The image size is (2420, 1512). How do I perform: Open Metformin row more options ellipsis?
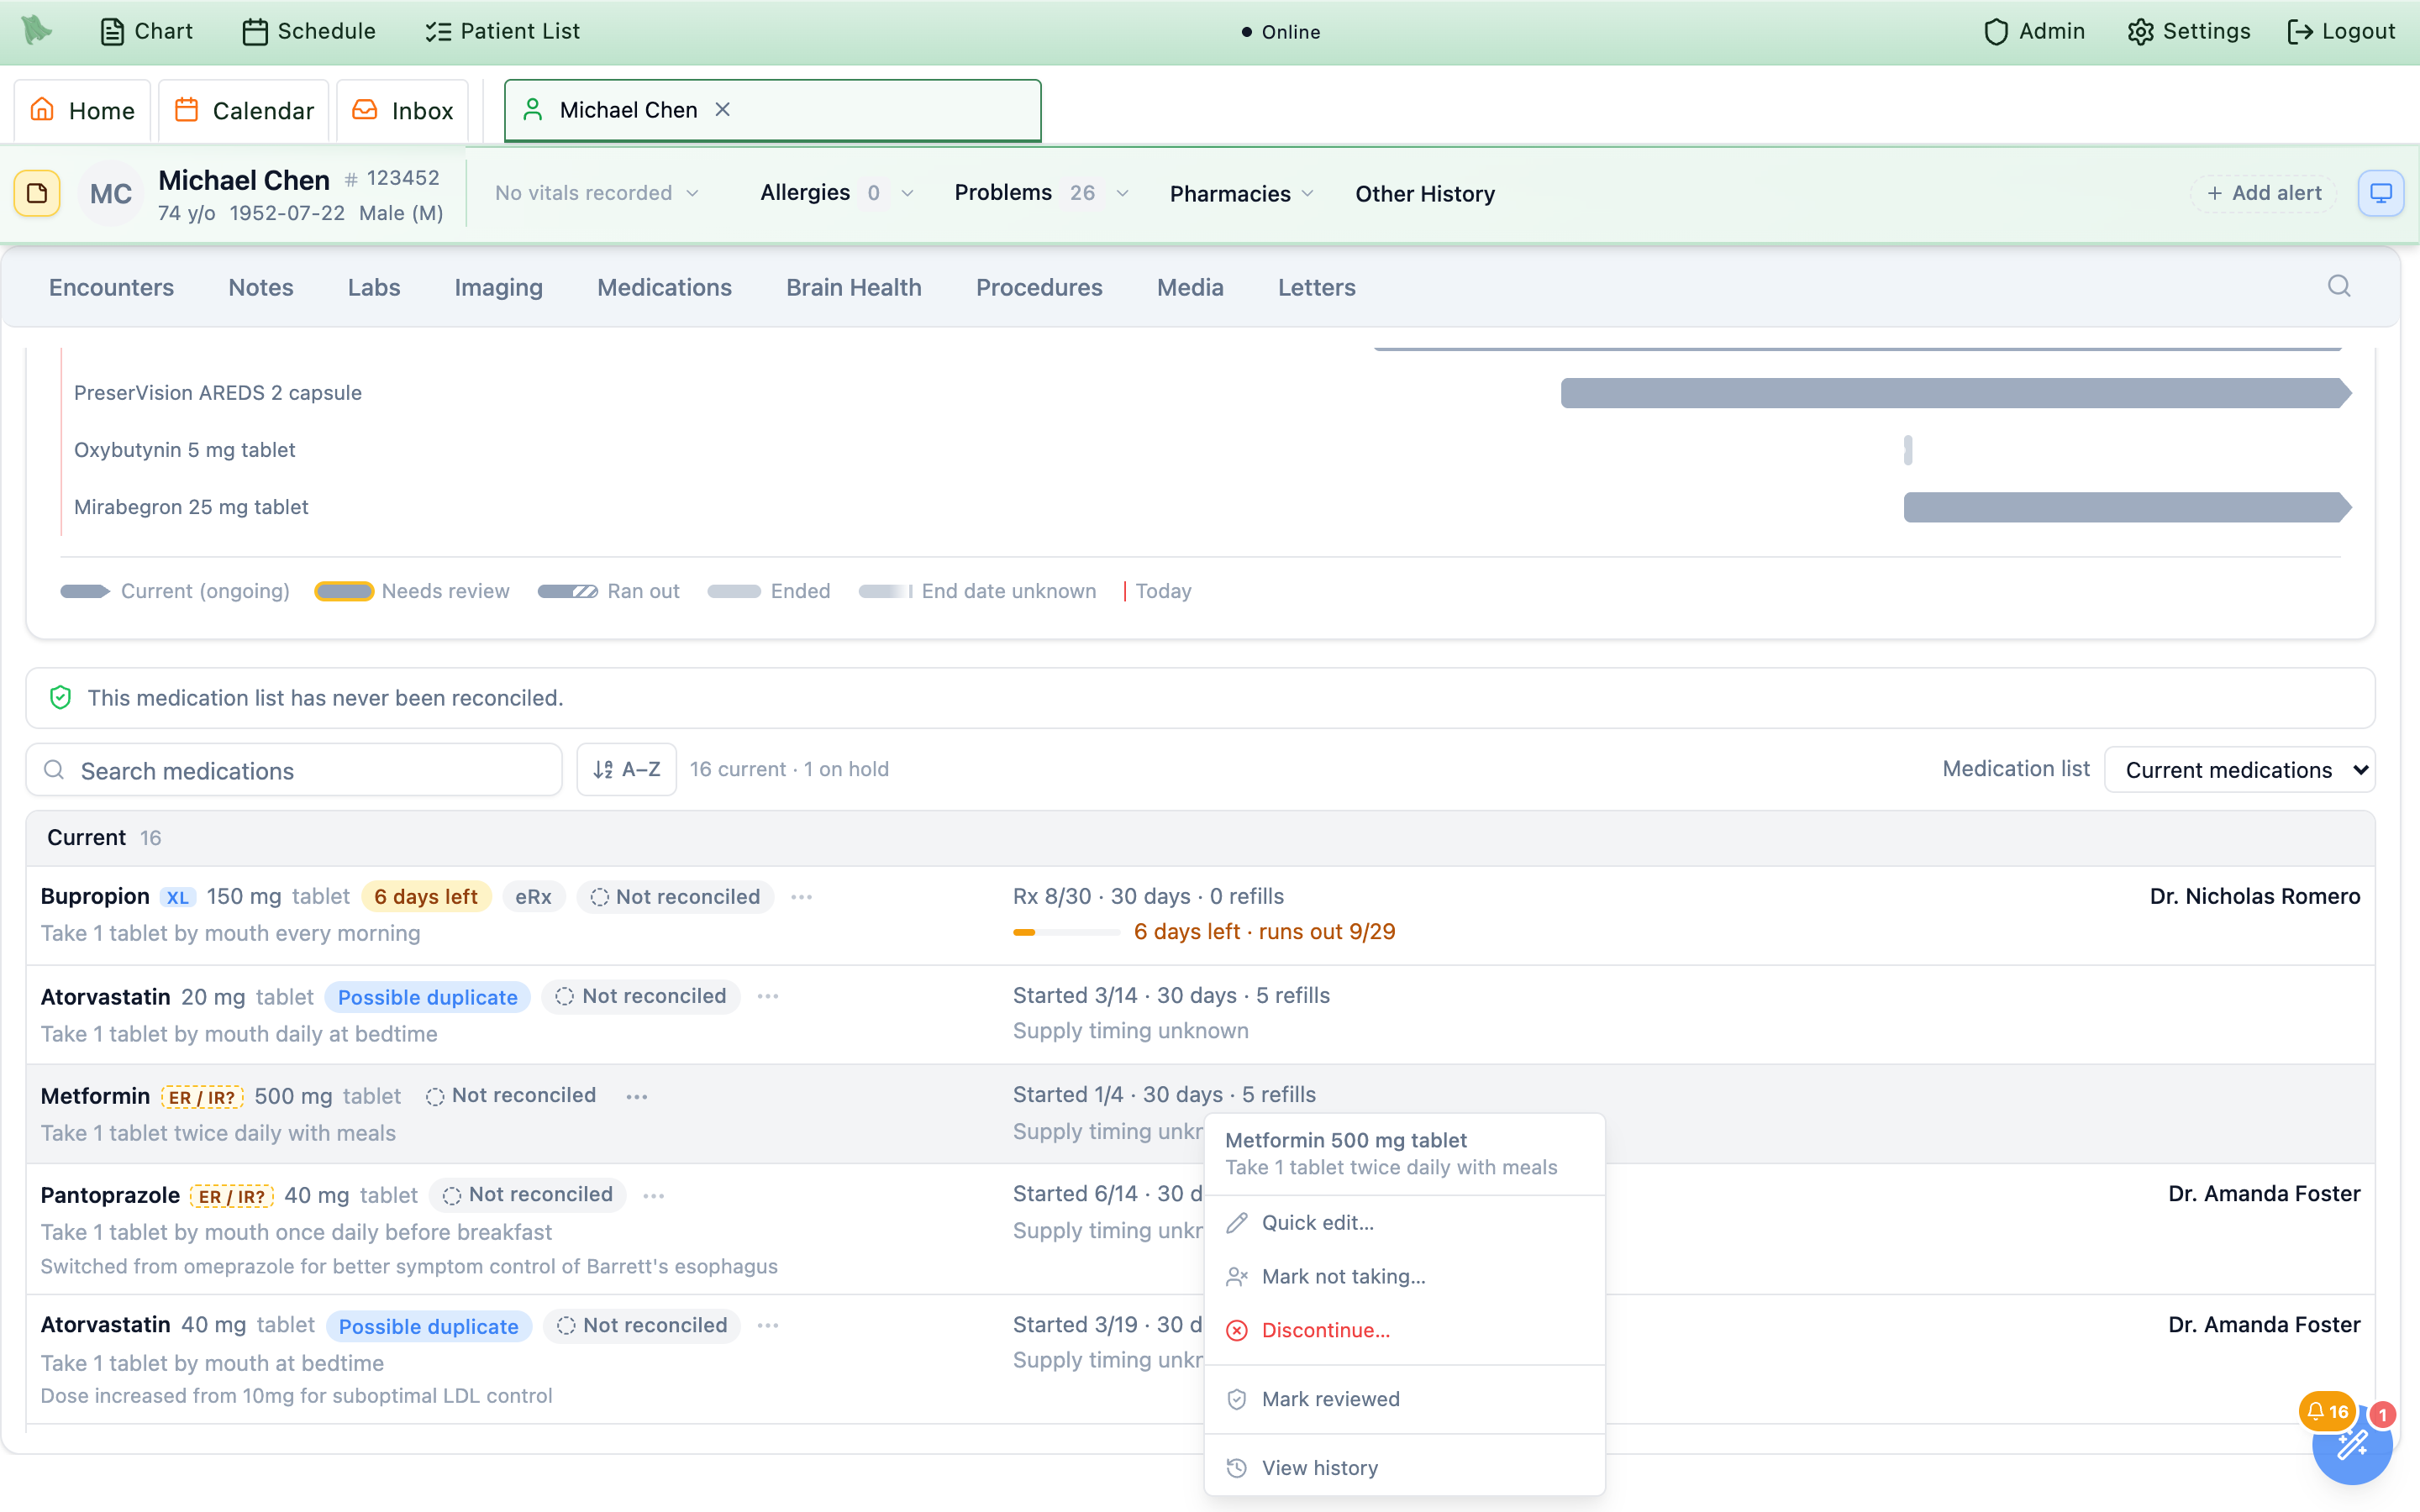tap(637, 1096)
